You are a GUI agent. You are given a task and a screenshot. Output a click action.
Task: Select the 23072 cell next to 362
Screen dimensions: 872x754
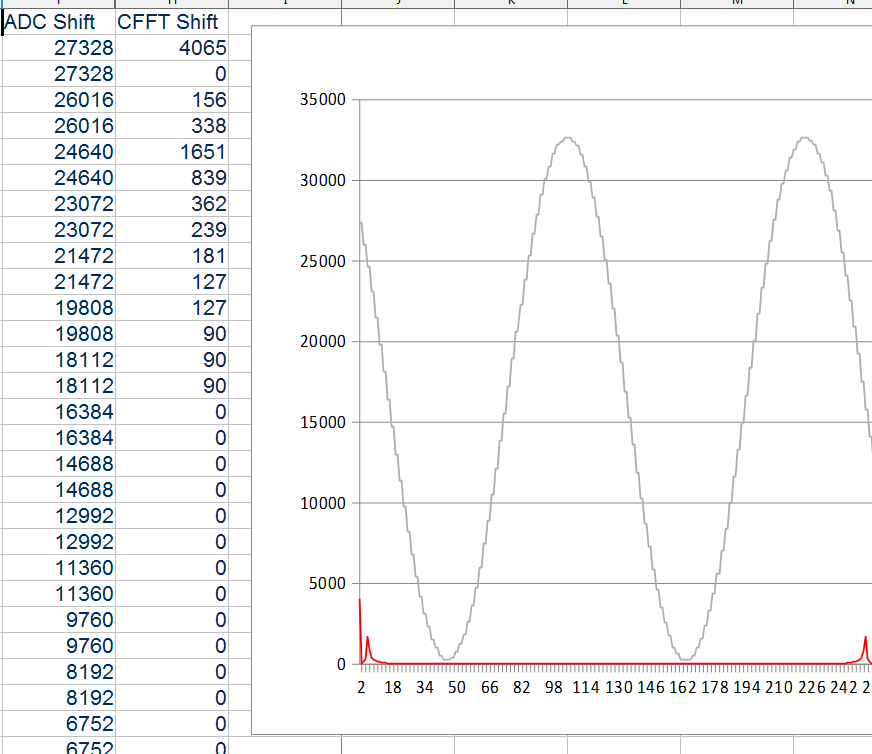[x=58, y=204]
